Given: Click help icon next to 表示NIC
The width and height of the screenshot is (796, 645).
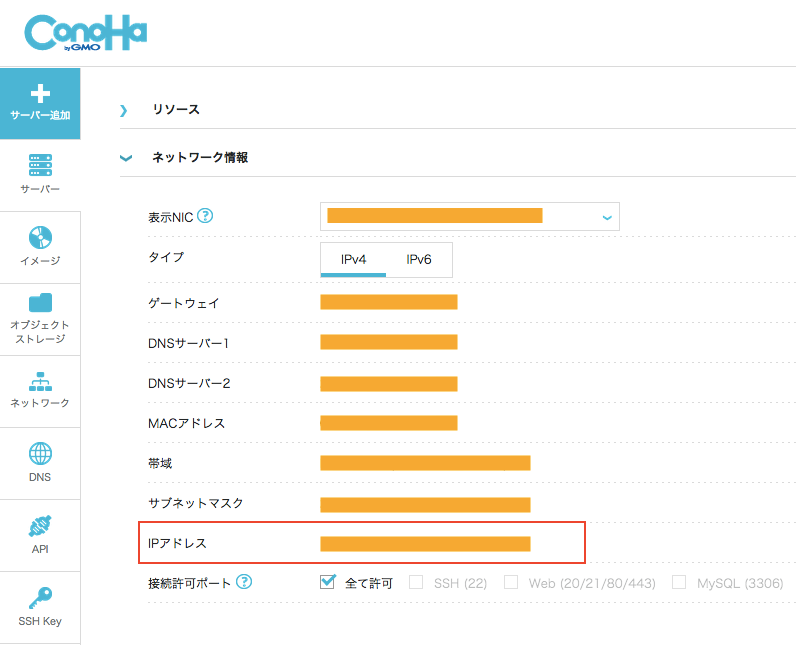Looking at the screenshot, I should (205, 216).
